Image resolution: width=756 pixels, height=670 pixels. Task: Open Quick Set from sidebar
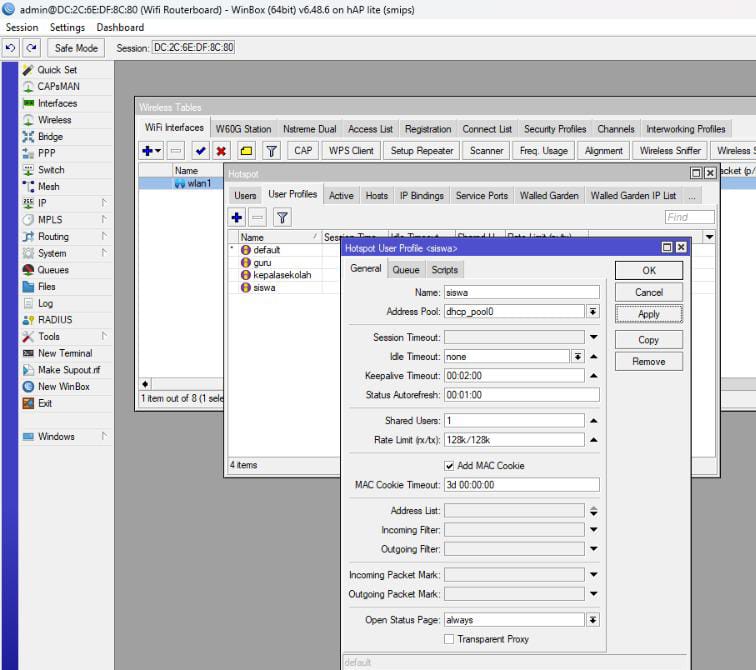[x=57, y=70]
